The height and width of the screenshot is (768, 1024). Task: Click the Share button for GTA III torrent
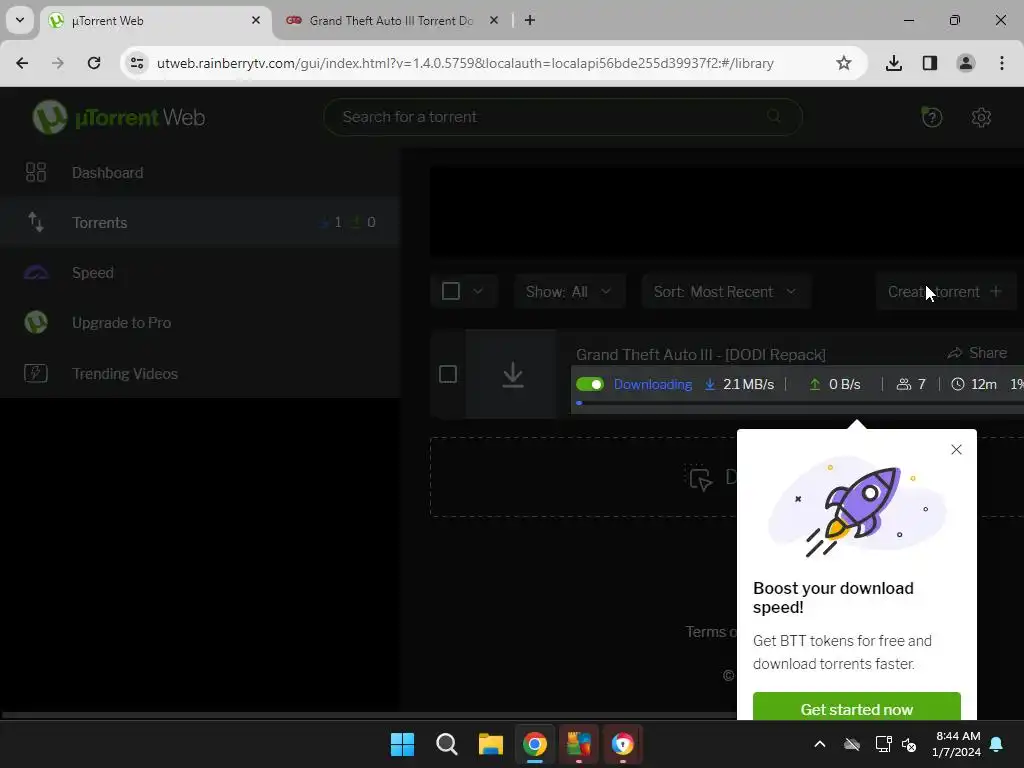pos(977,353)
